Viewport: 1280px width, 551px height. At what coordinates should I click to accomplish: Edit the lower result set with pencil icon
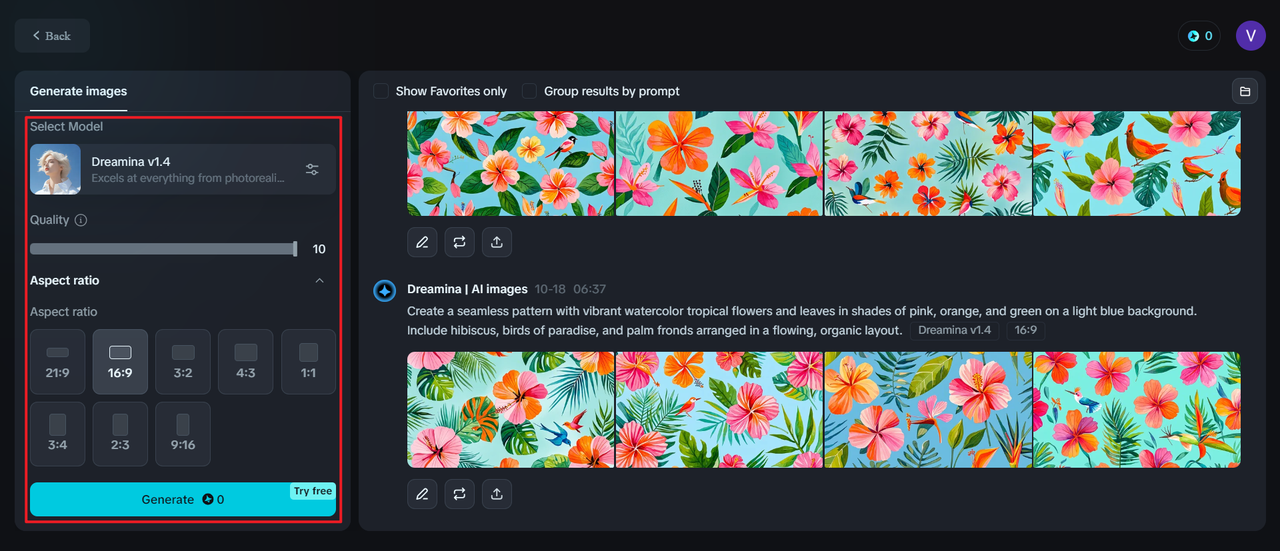[422, 494]
